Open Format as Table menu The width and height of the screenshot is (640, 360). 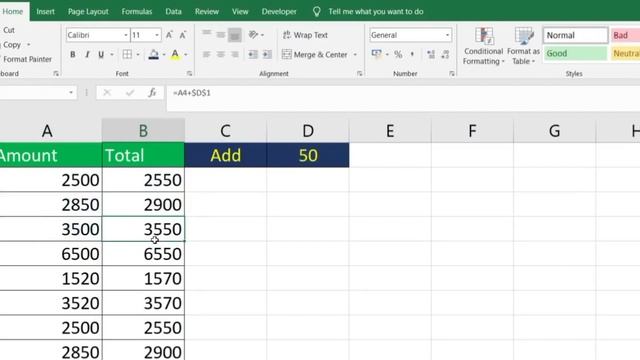point(523,46)
